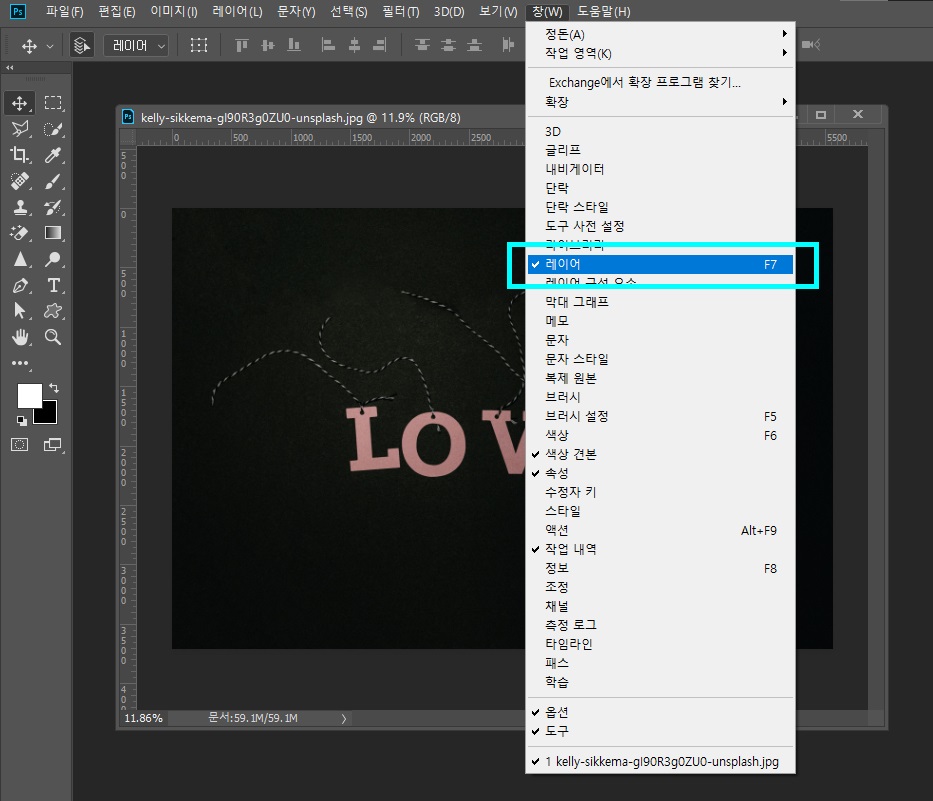This screenshot has width=933, height=801.
Task: Select the Eyedropper tool
Action: (x=53, y=155)
